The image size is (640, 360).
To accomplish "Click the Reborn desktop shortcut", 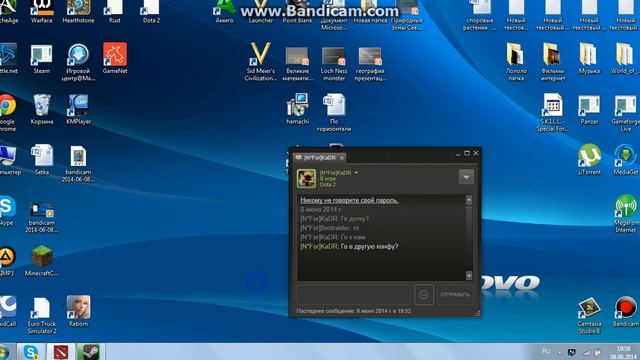I will coord(78,311).
